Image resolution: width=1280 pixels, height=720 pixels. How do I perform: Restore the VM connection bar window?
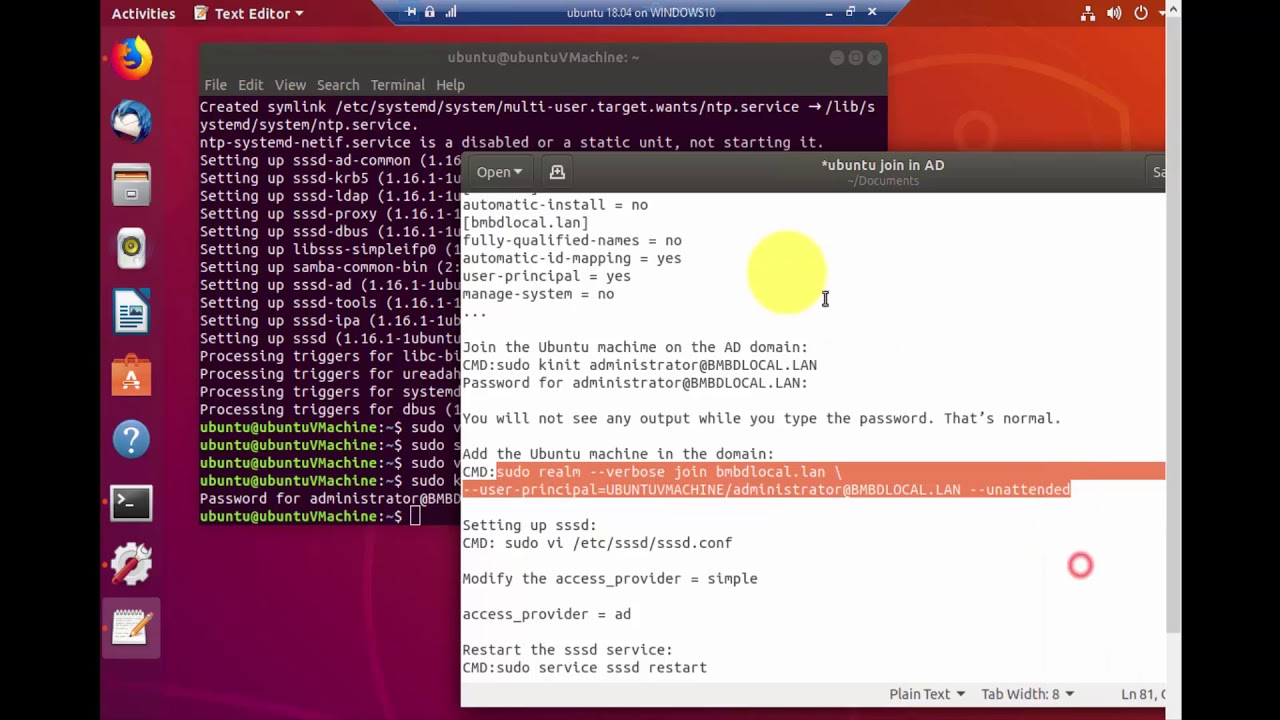pos(850,12)
